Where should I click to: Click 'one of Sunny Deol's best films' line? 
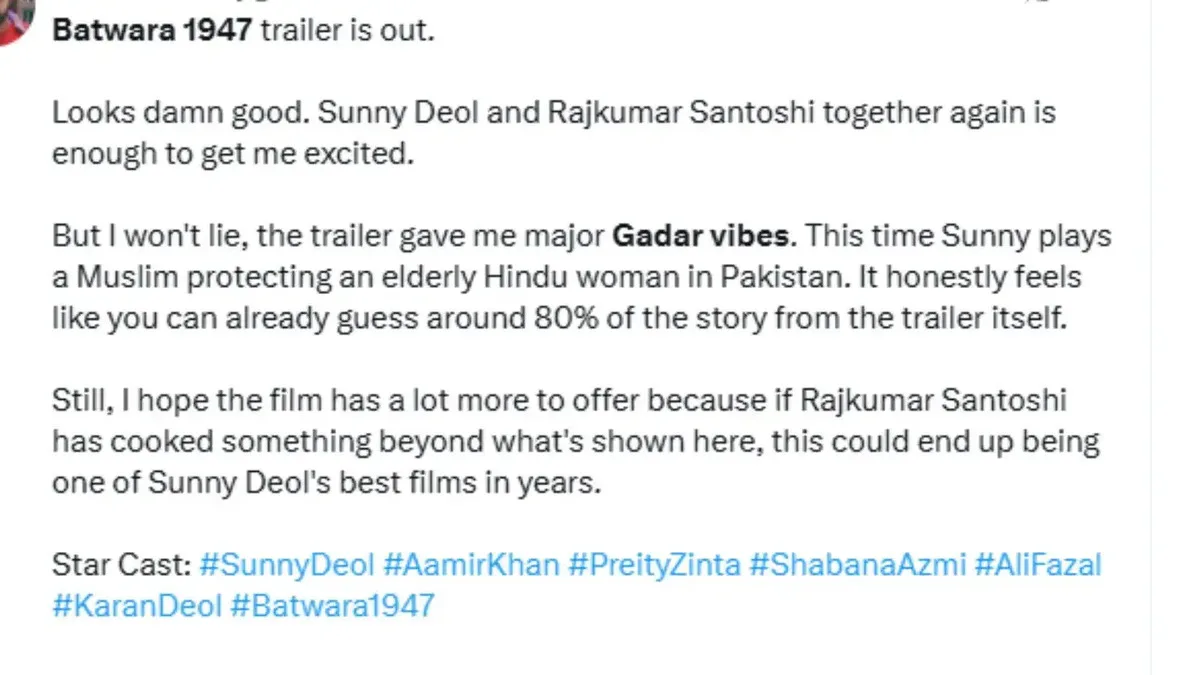(x=327, y=482)
